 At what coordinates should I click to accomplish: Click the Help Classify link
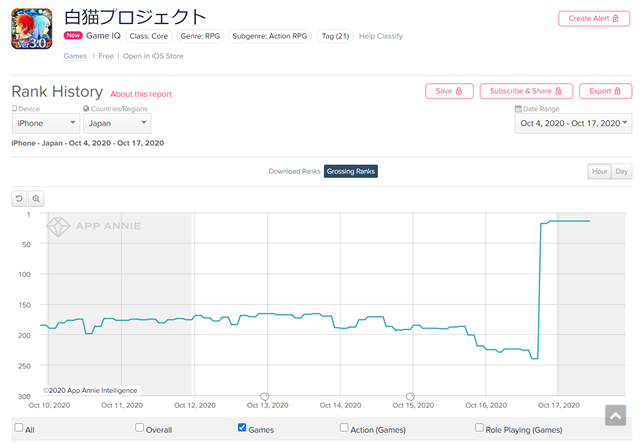(381, 36)
